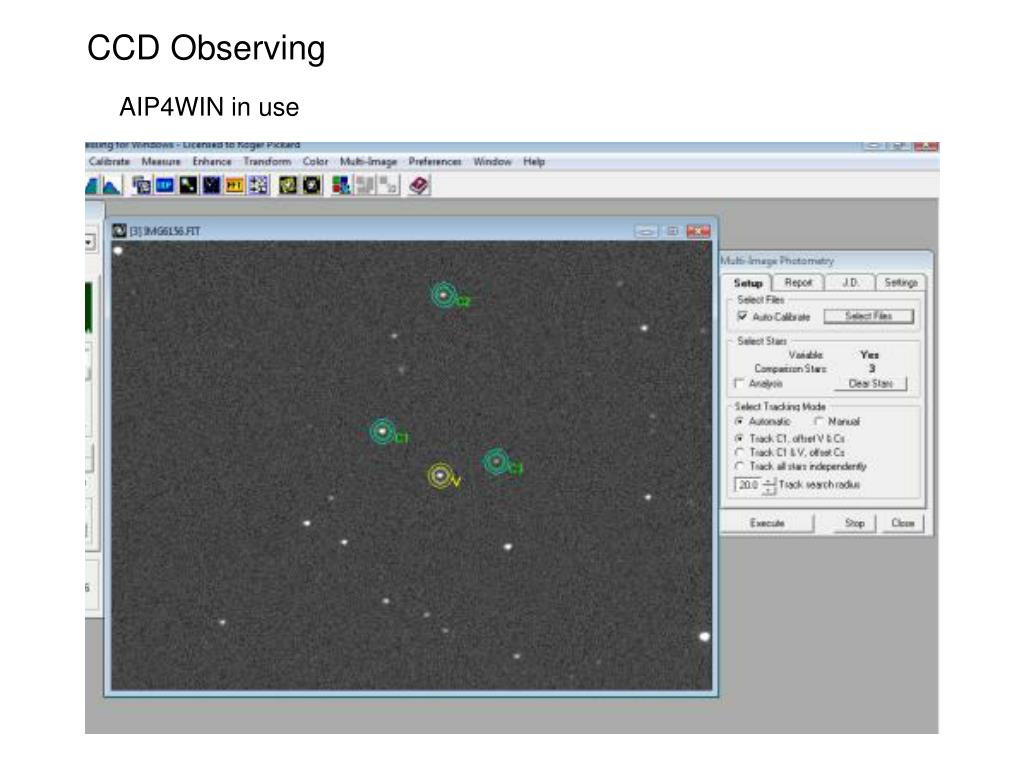Open the Multi-Image menu
Image resolution: width=1024 pixels, height=768 pixels.
368,161
